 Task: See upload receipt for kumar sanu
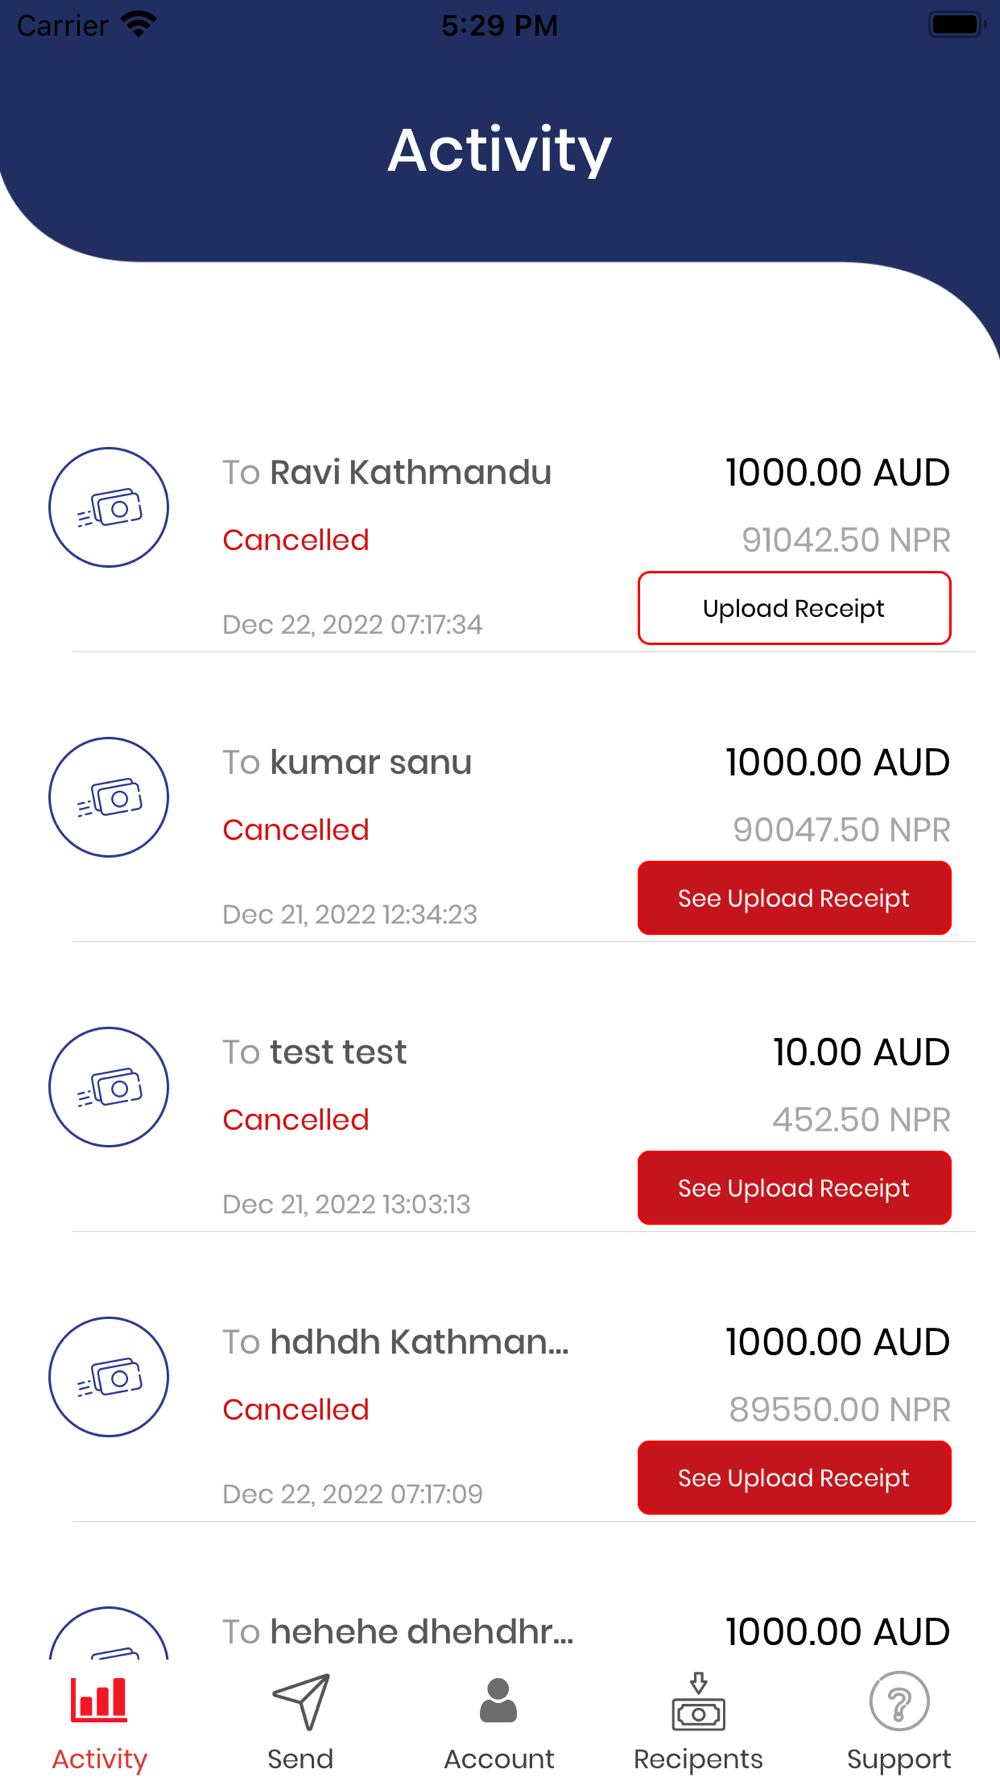[x=794, y=898]
